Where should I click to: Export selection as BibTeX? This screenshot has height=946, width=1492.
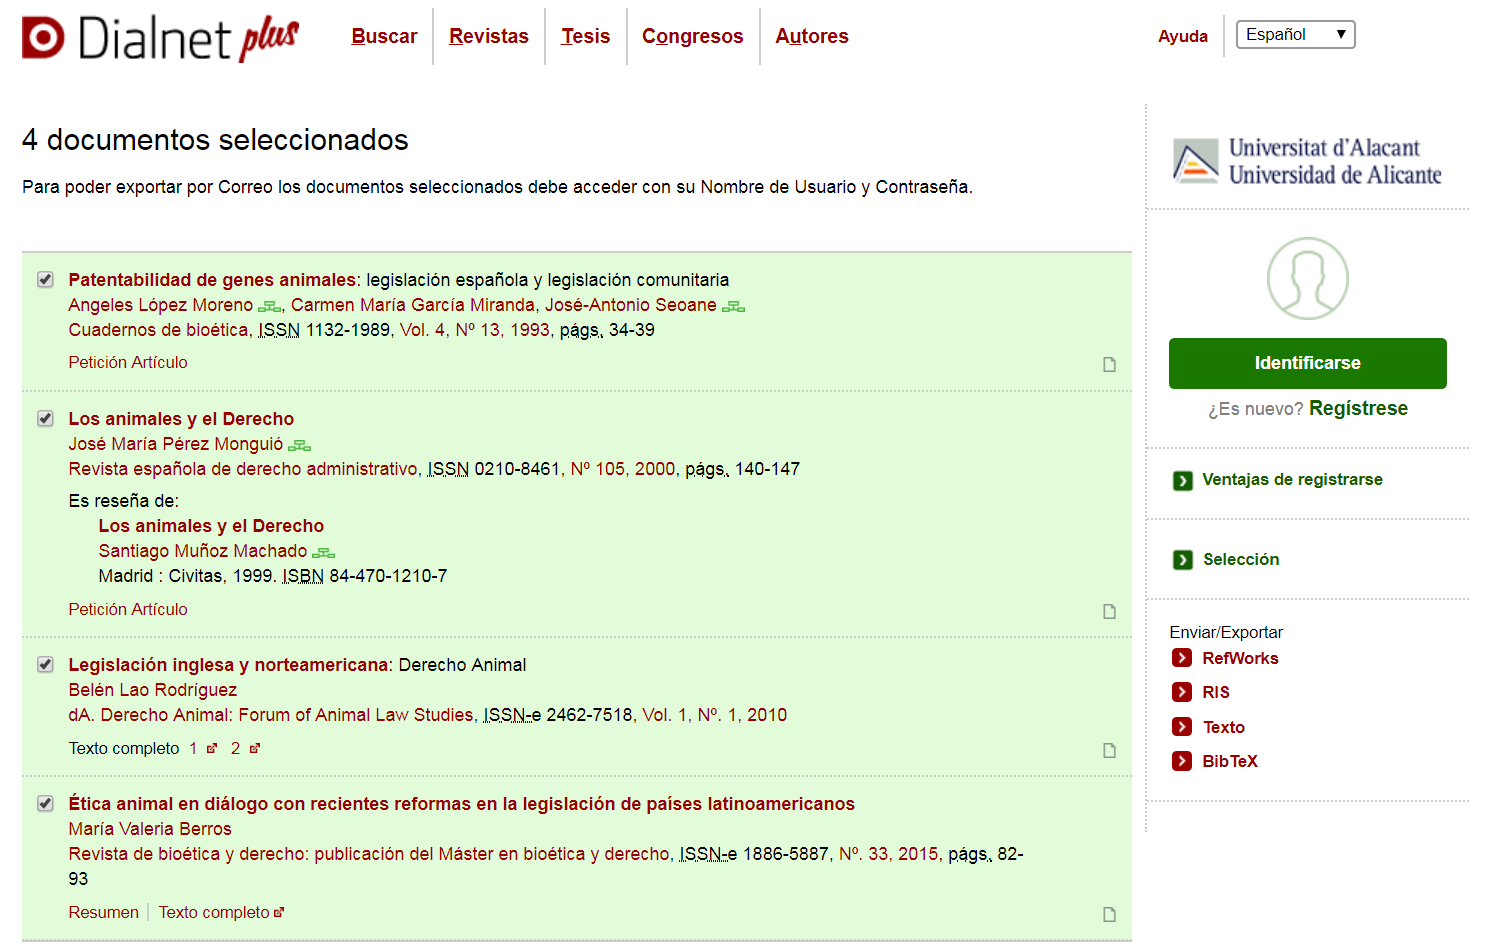point(1229,761)
